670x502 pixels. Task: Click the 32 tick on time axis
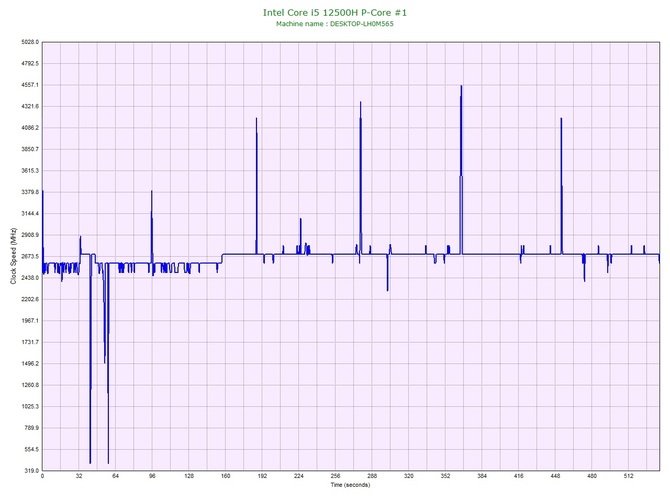(x=79, y=476)
